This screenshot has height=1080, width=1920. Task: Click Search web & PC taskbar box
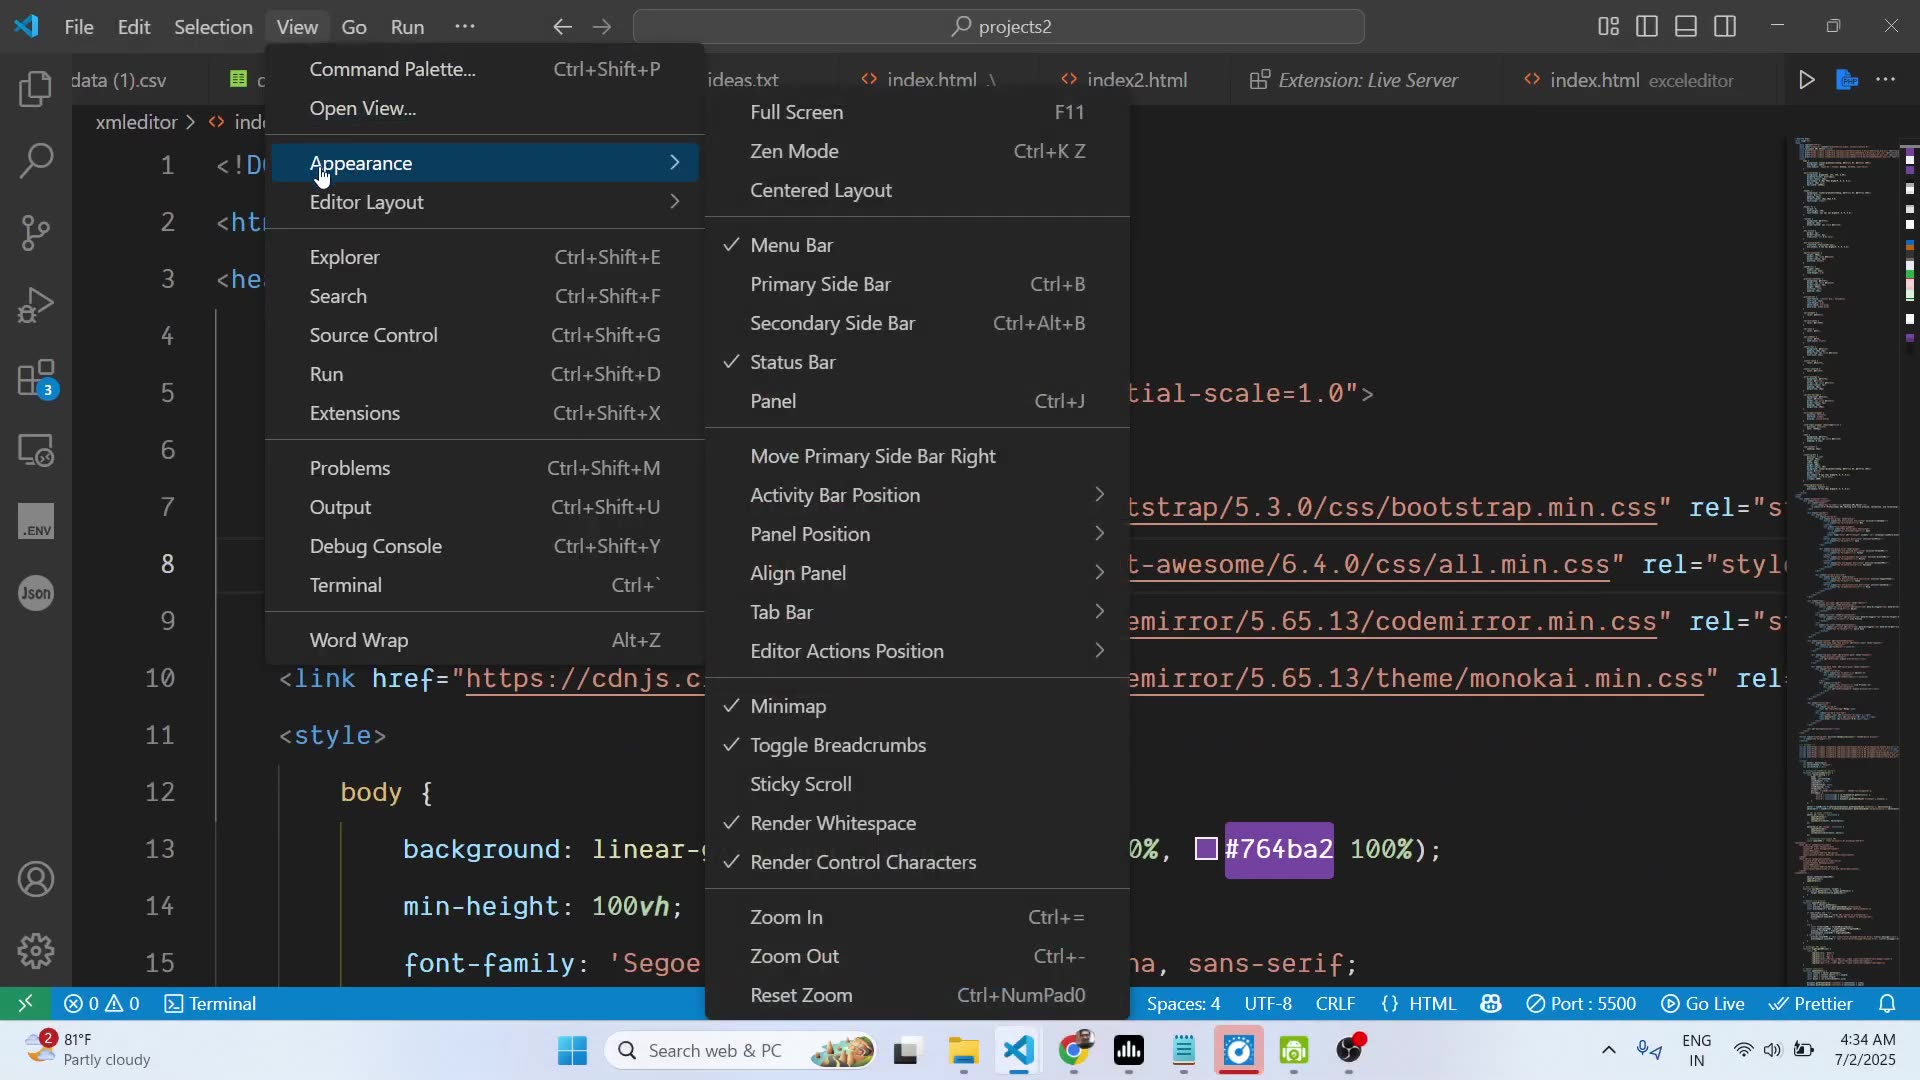pos(741,1051)
